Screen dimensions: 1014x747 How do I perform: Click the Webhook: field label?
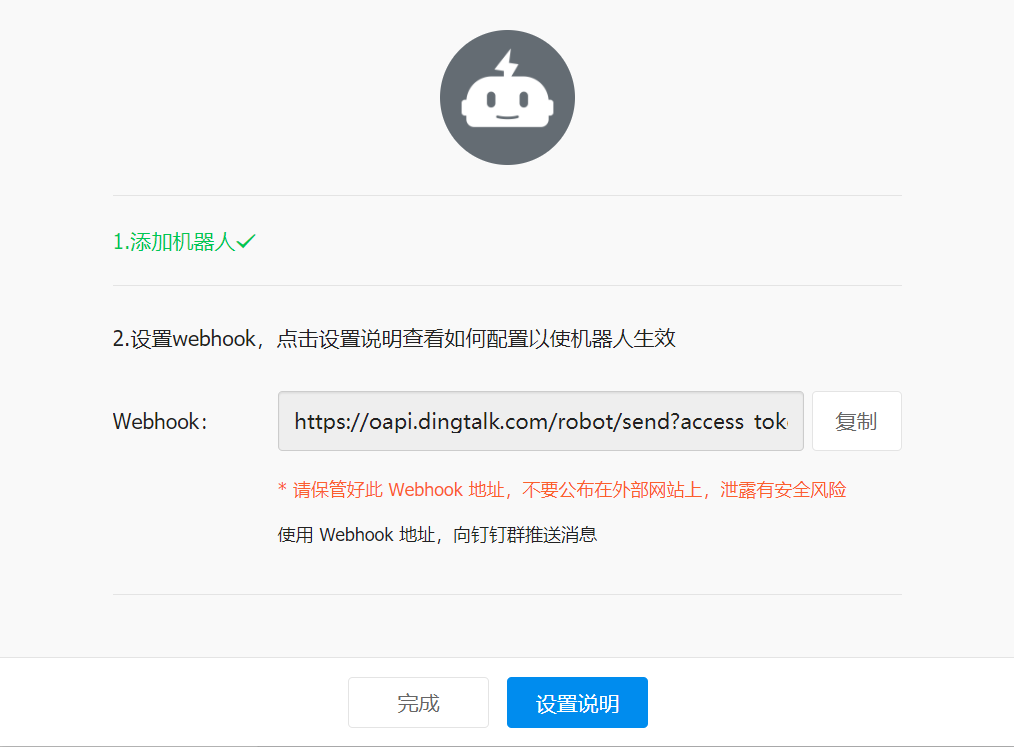(x=160, y=421)
